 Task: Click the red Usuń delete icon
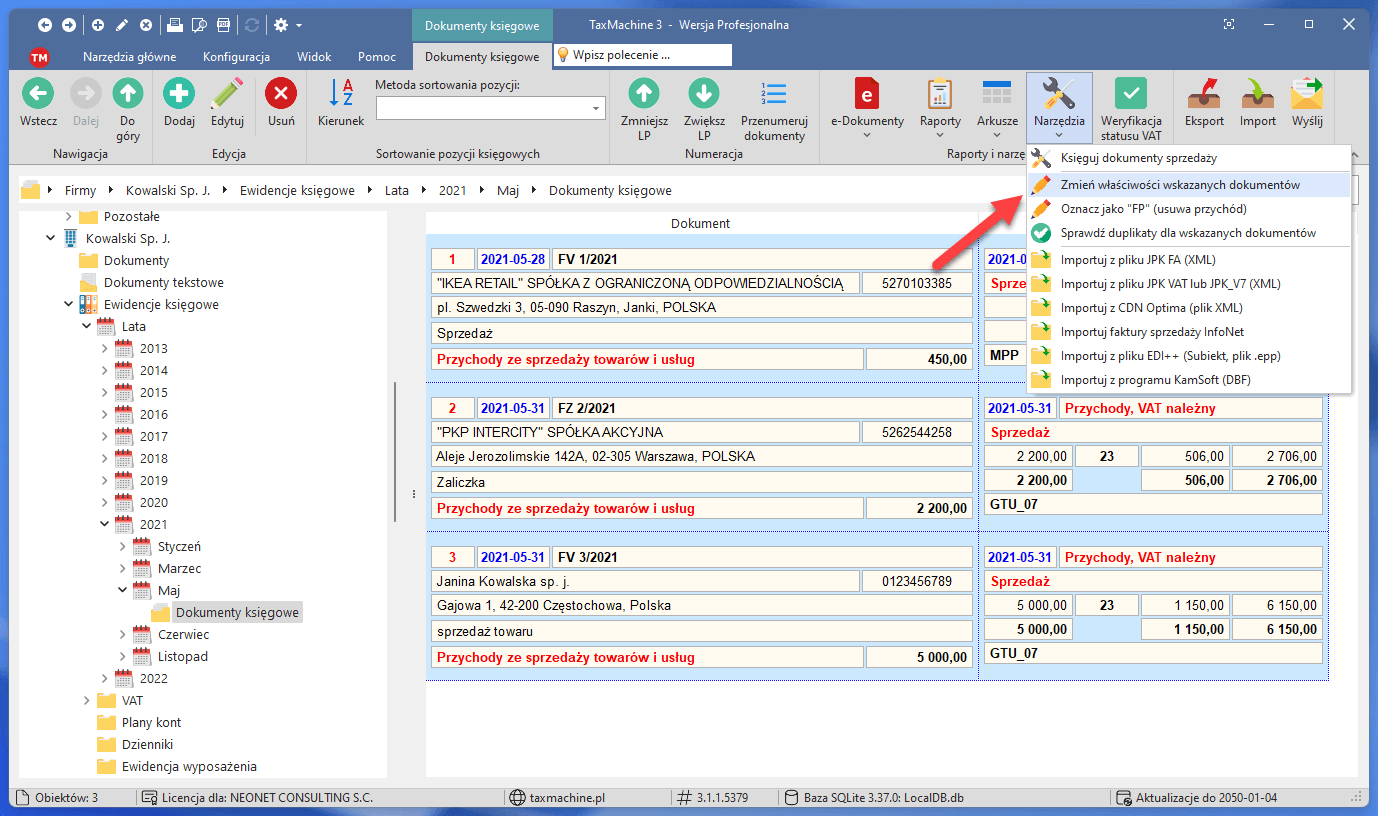tap(281, 95)
